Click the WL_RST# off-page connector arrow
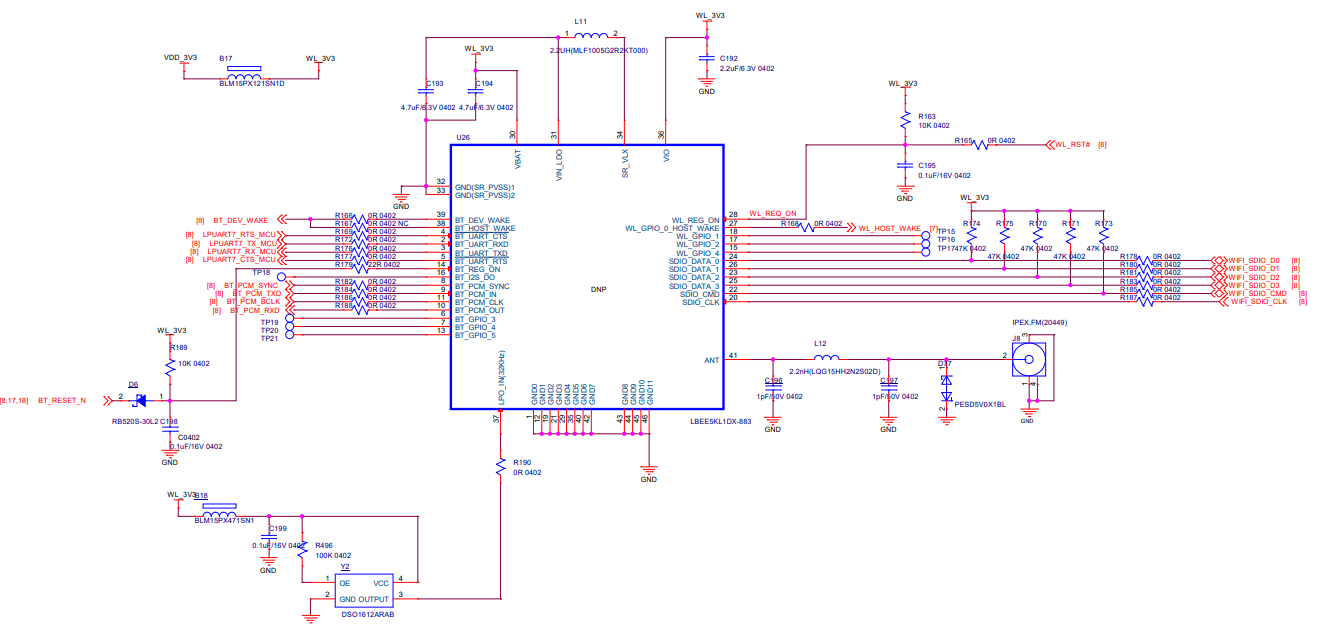 click(x=1052, y=144)
